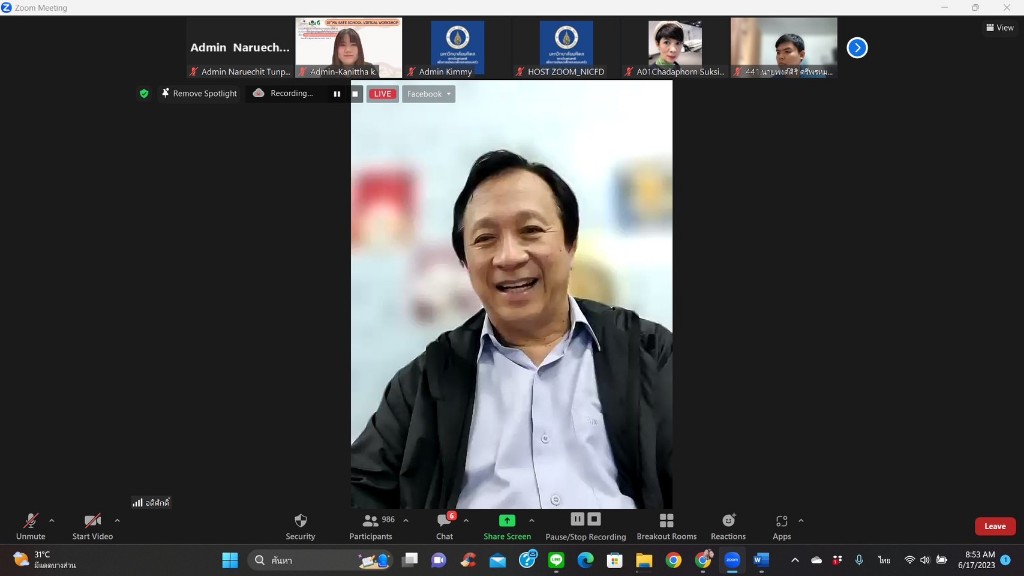Show hidden tray icons chevron
Viewport: 1024px width, 576px height.
coord(795,560)
